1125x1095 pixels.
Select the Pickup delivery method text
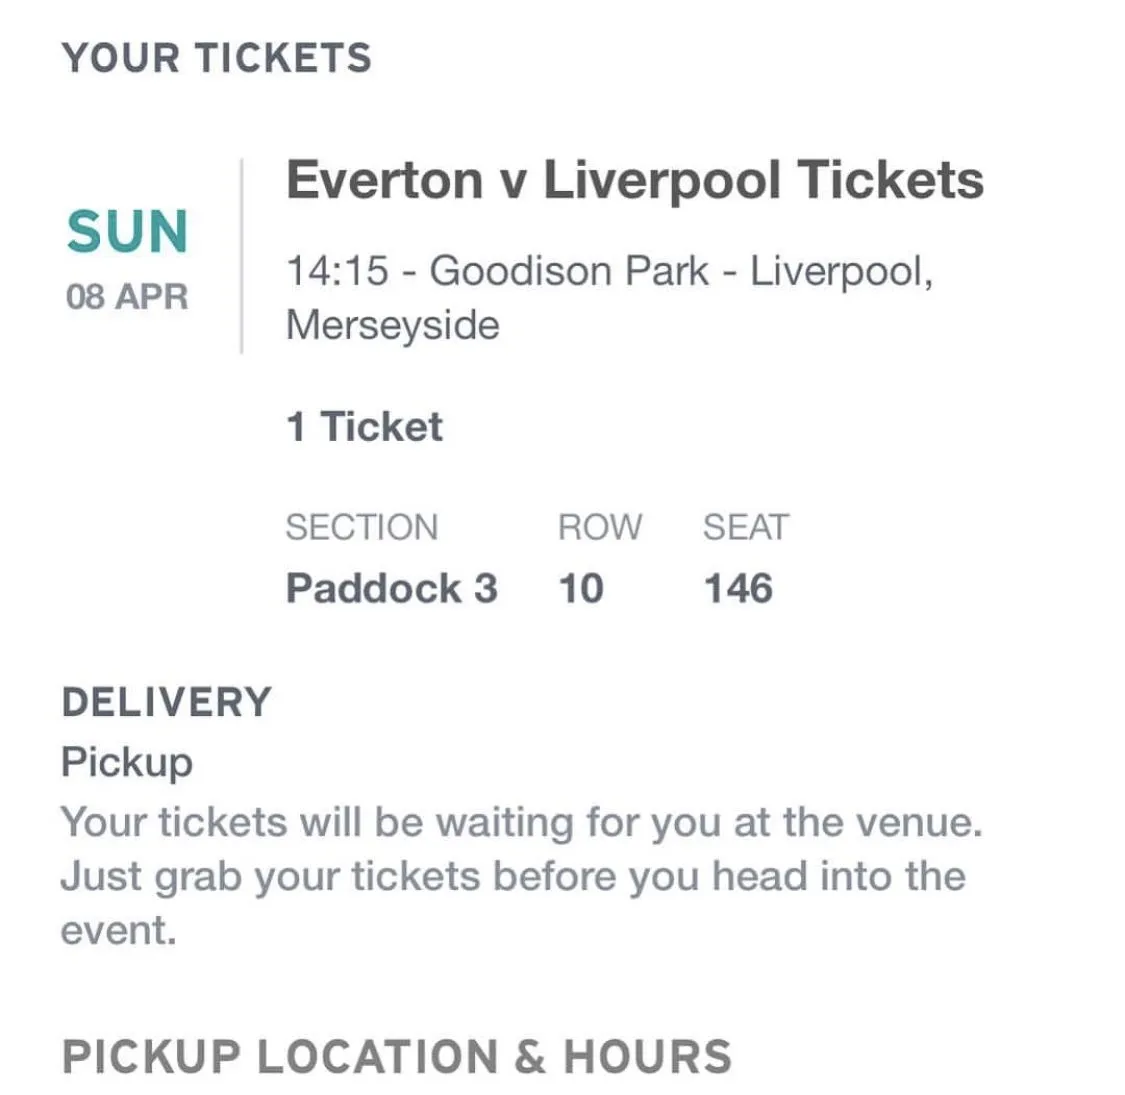[x=126, y=762]
